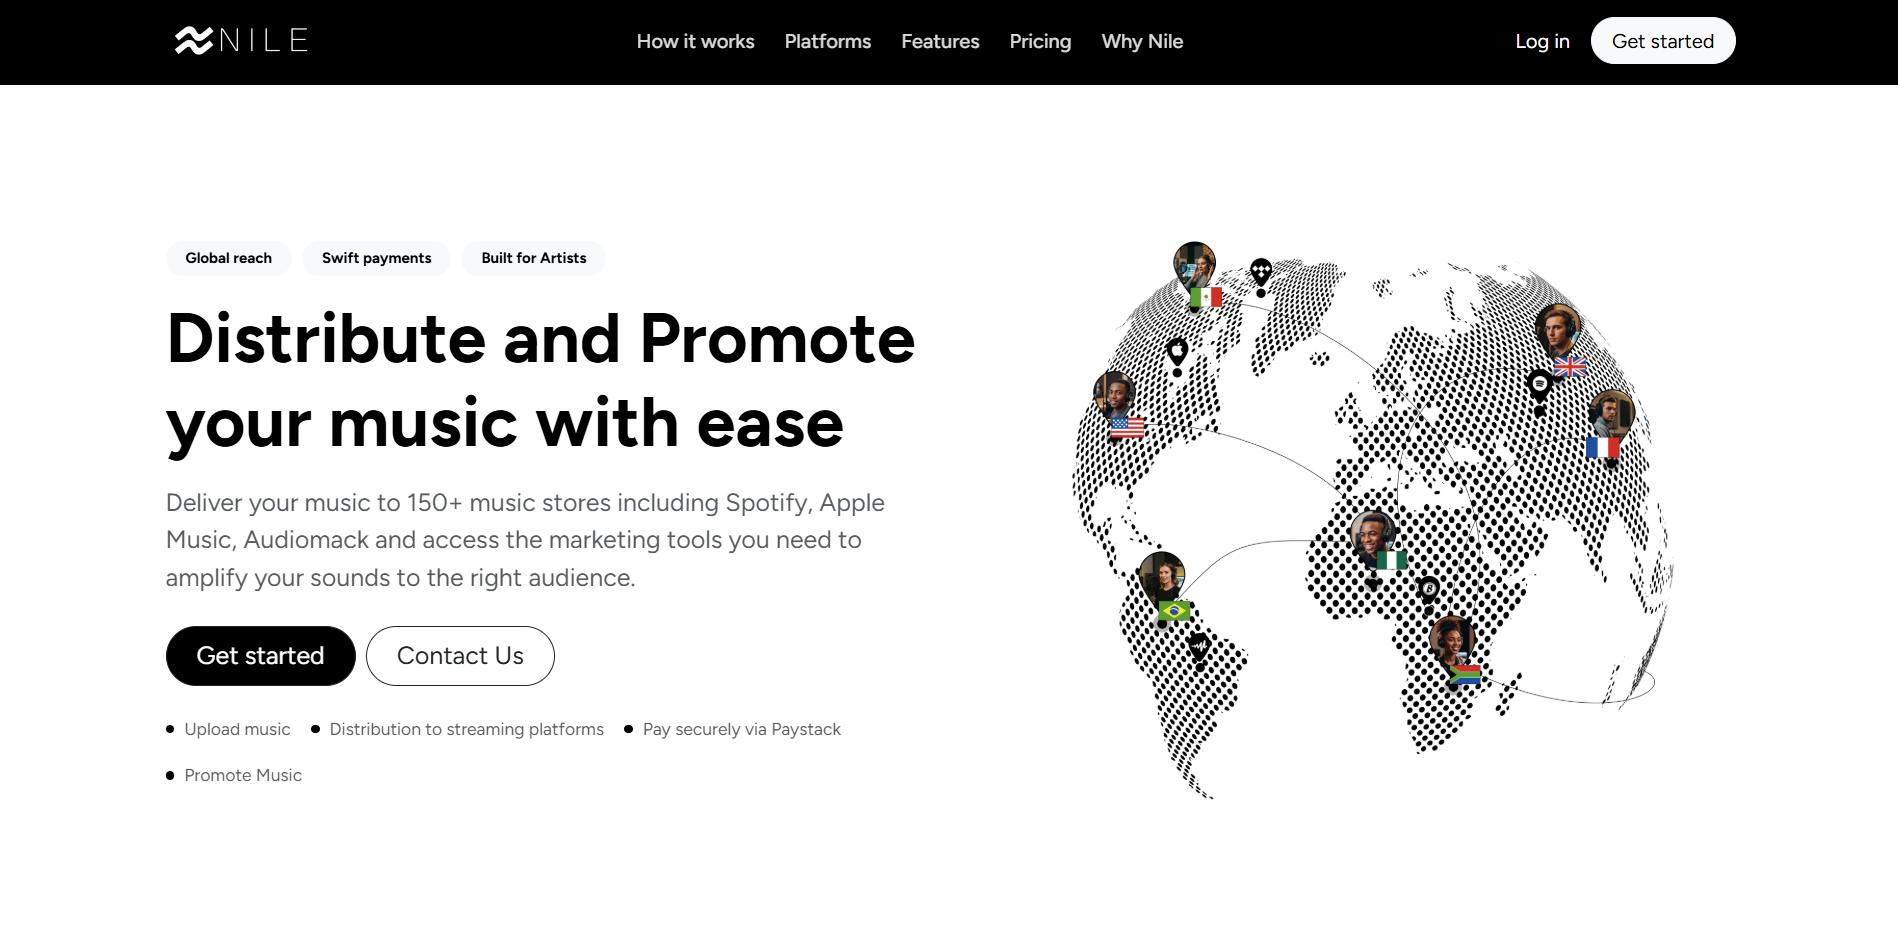Click the Apple Music pin on globe
This screenshot has height=951, width=1898.
tap(1177, 351)
